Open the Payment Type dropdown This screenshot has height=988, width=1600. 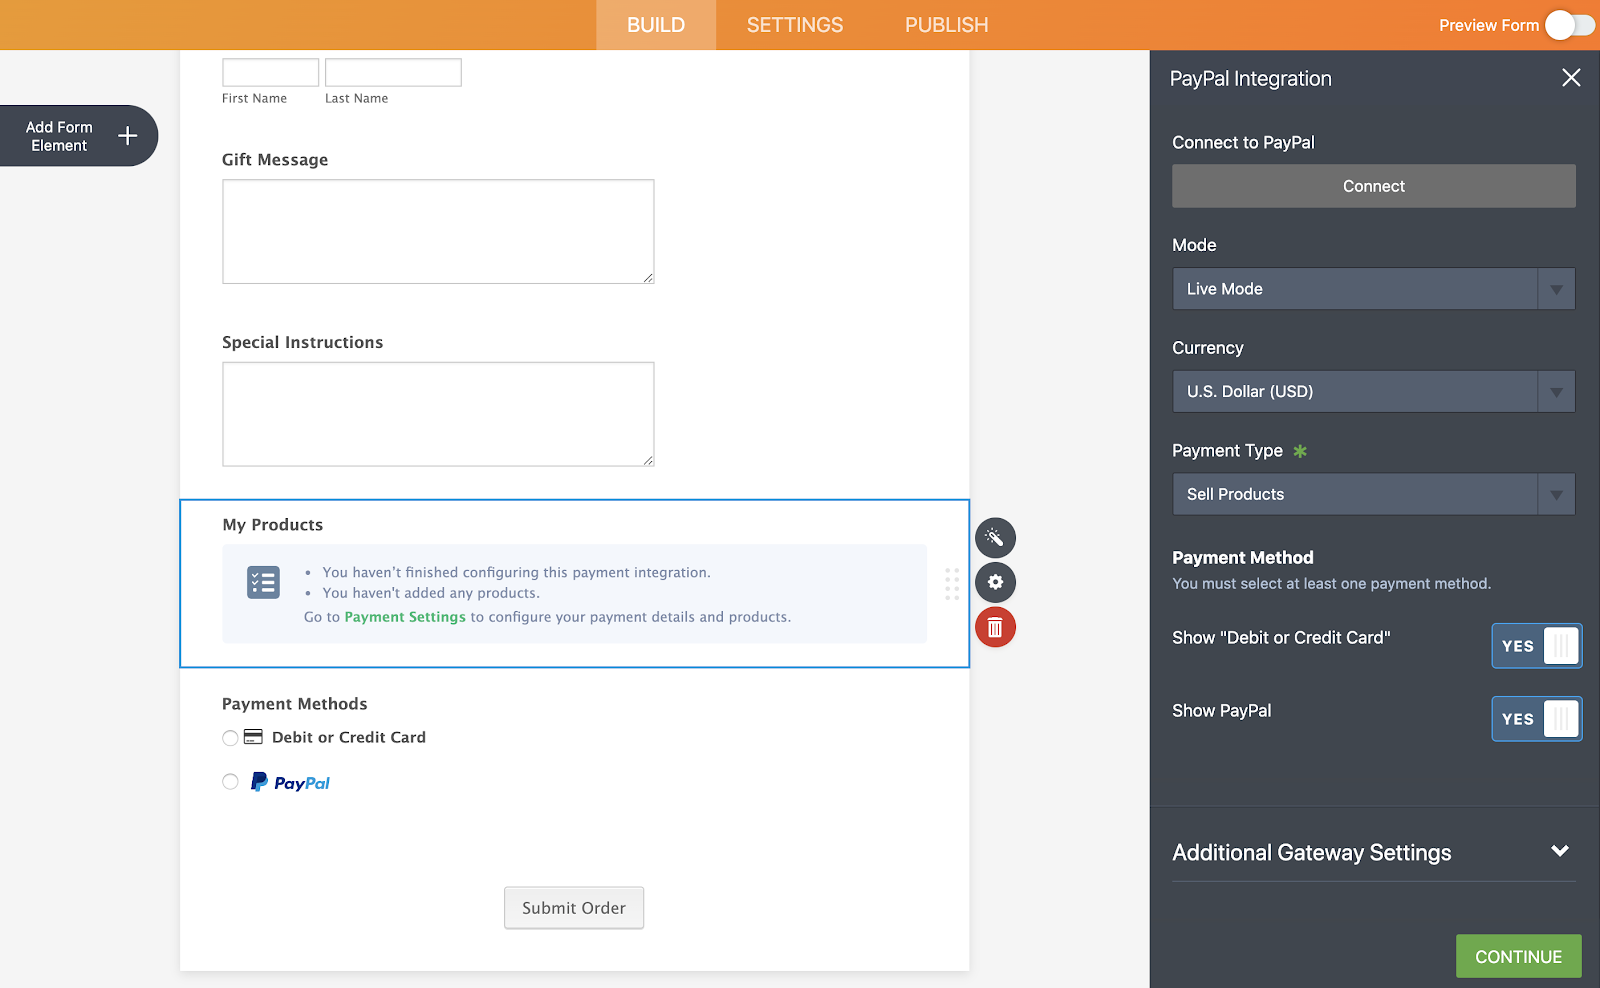point(1373,495)
